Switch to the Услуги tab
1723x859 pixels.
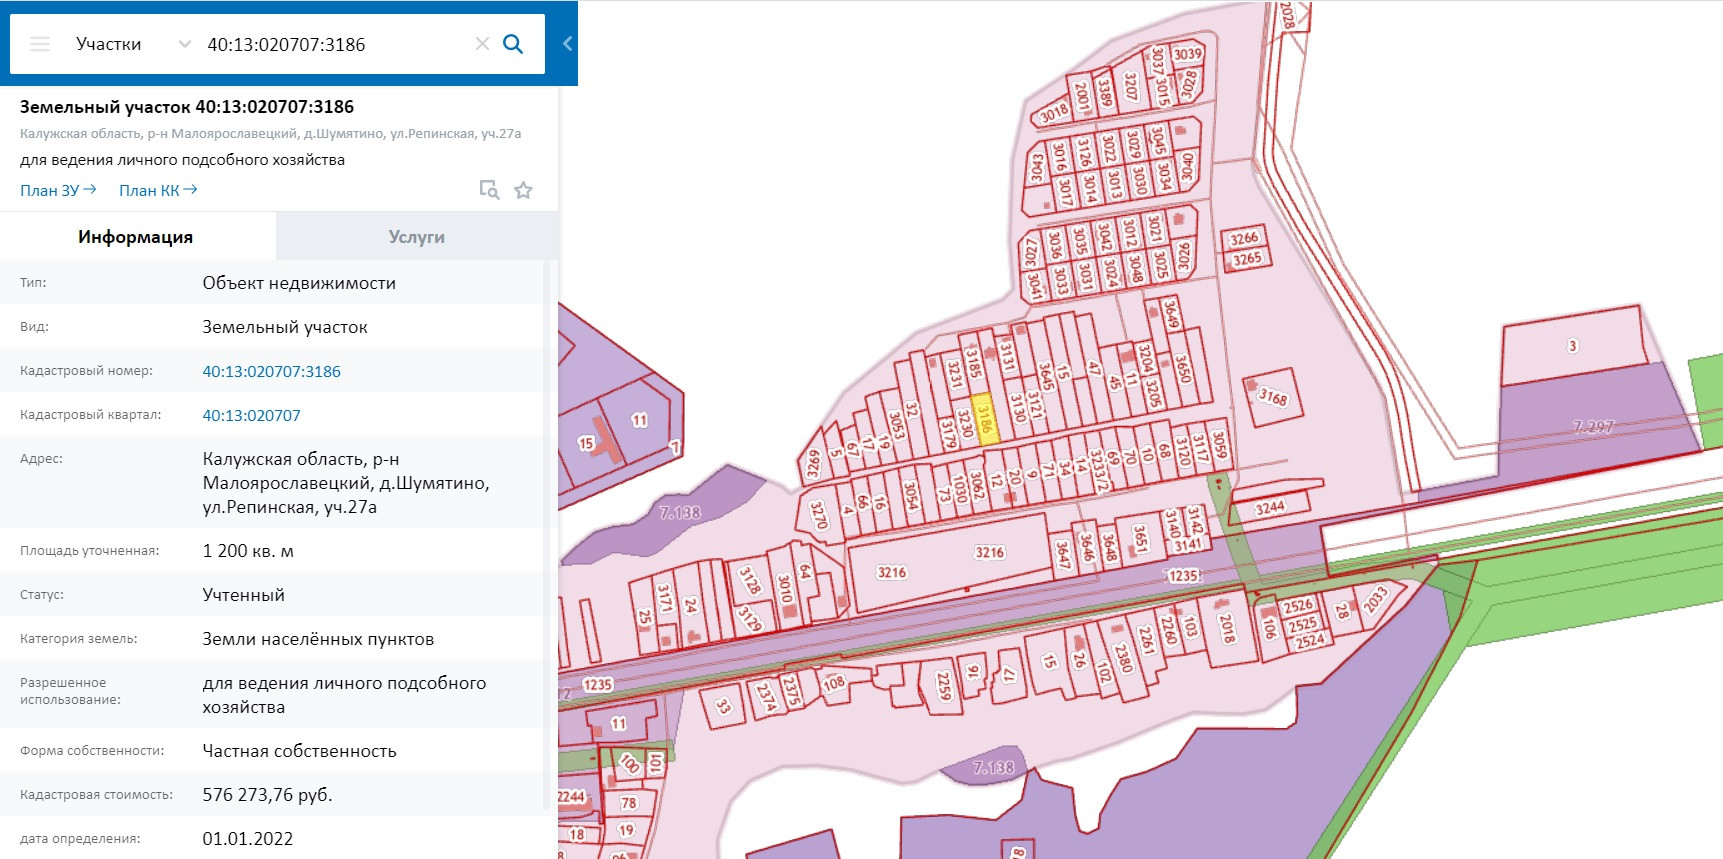tap(416, 237)
